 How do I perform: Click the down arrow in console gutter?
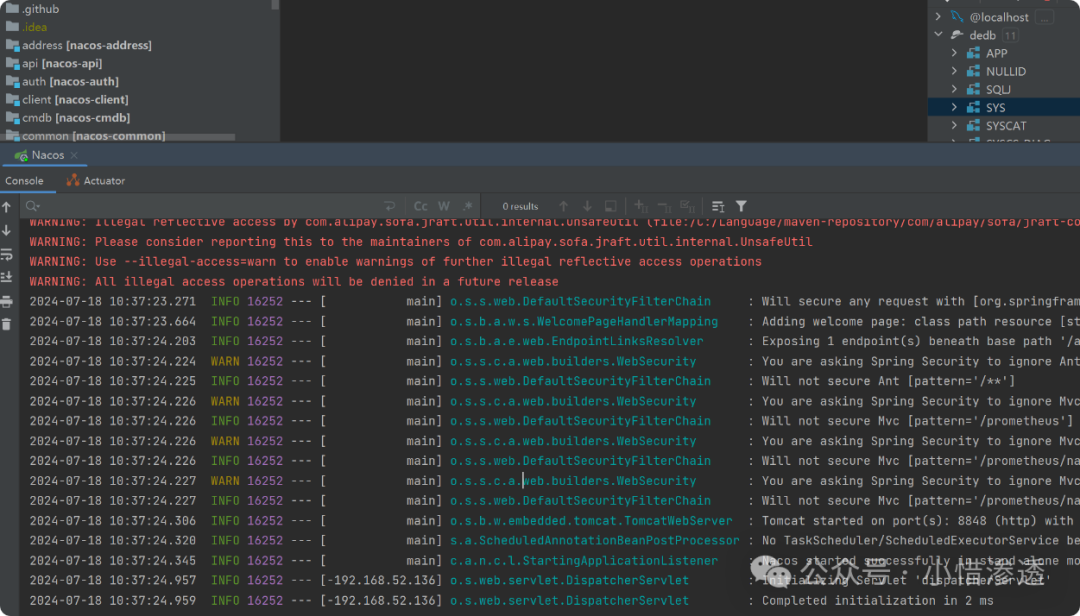tap(7, 231)
